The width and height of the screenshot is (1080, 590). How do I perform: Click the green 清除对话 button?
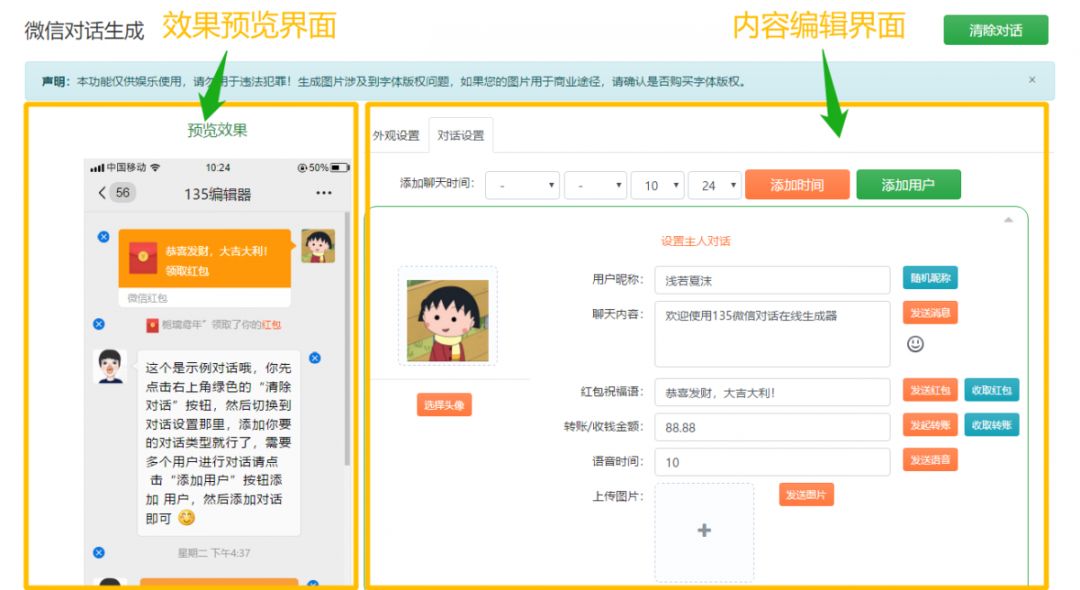[x=995, y=30]
